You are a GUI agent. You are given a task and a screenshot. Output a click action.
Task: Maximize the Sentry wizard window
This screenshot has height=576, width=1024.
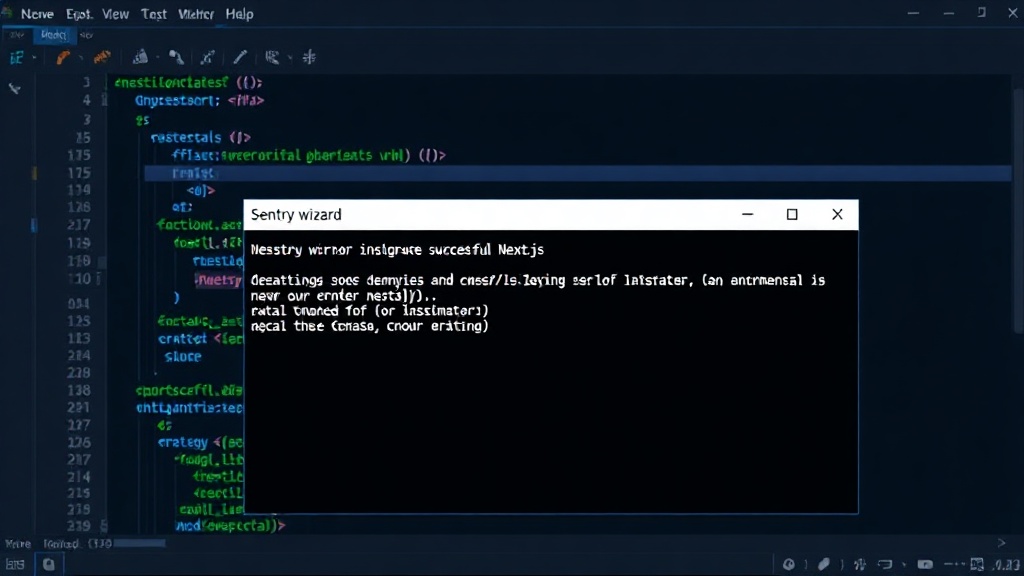(792, 214)
